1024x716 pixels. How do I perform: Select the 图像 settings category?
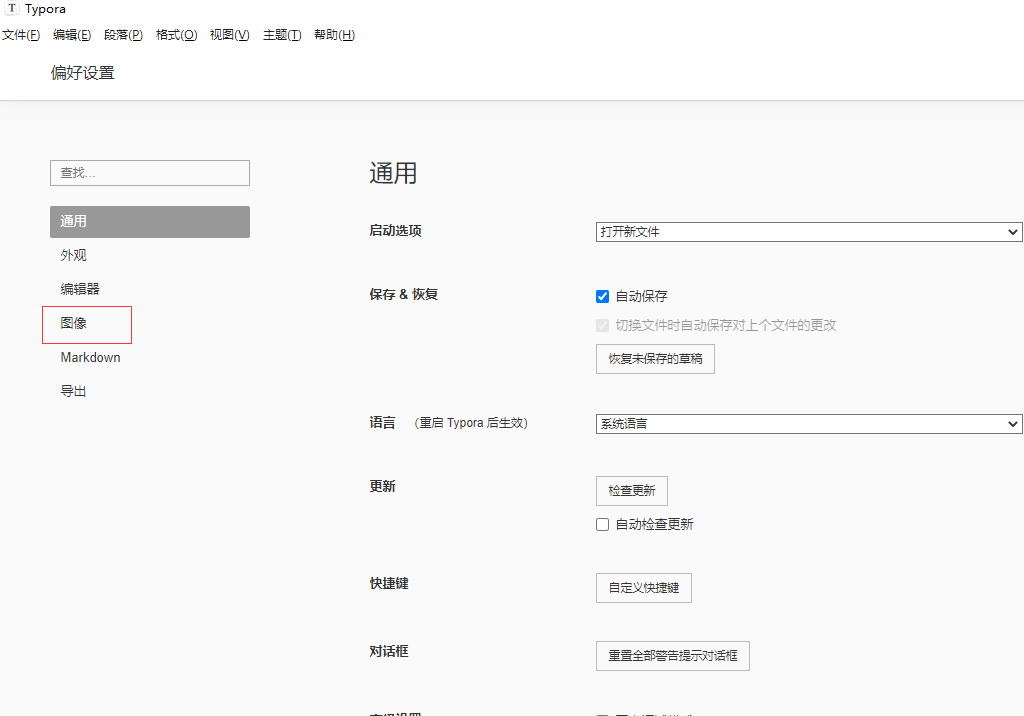pos(73,323)
